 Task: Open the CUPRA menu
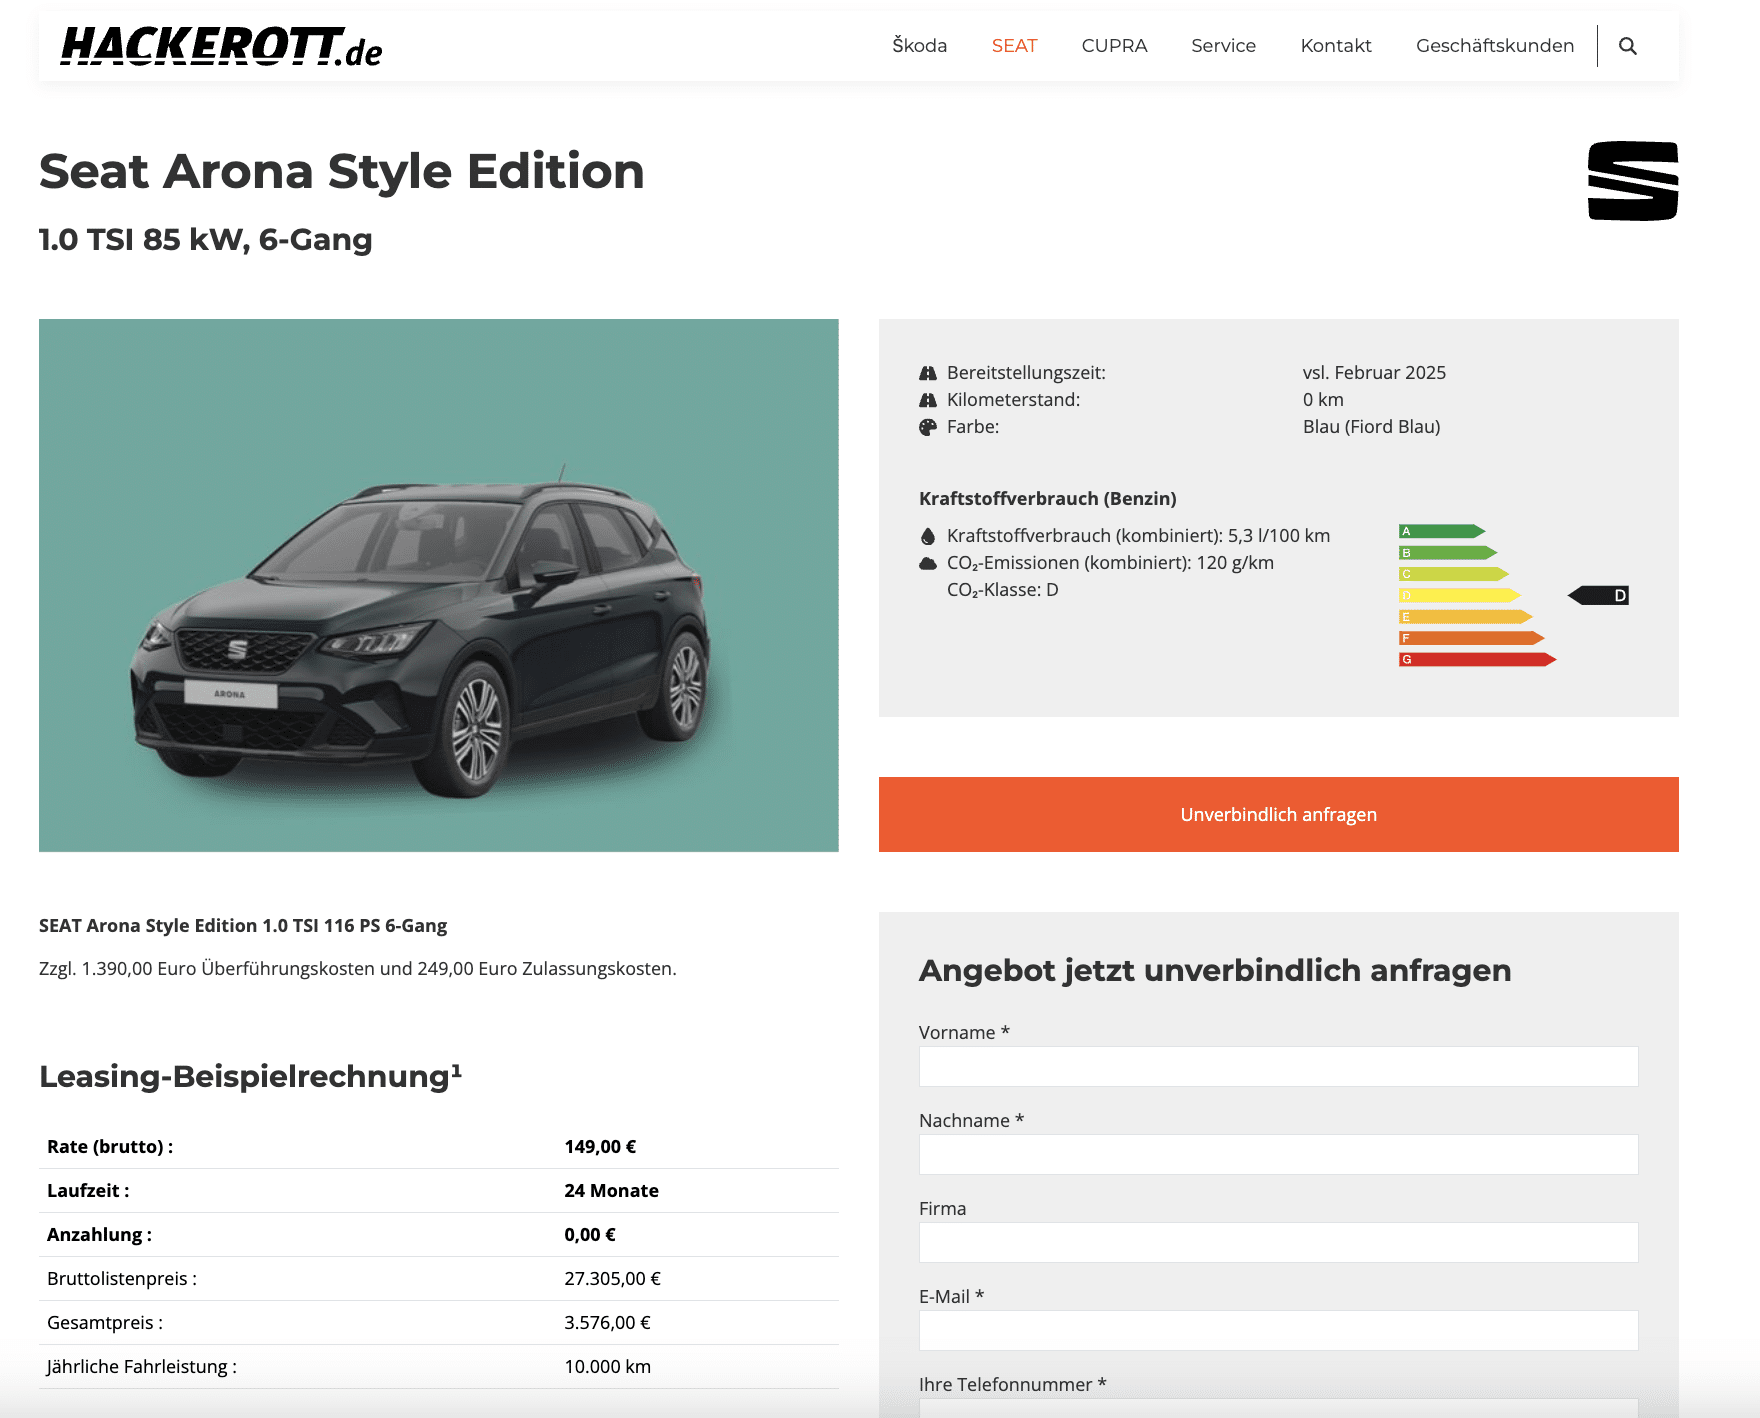click(x=1114, y=46)
